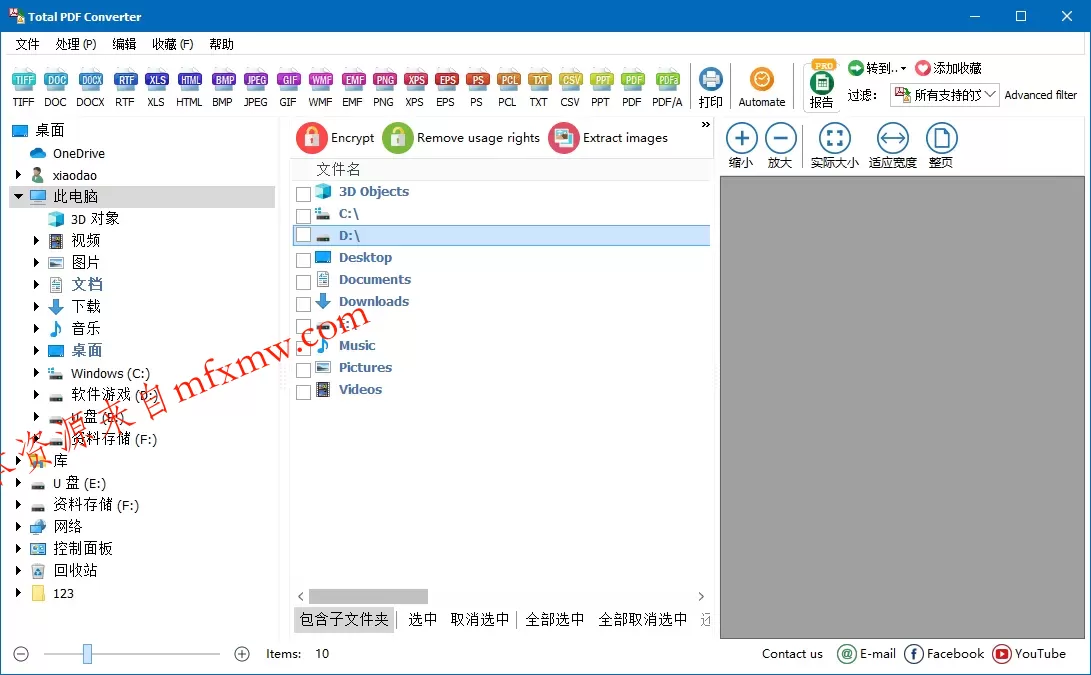Select XLS conversion icon
Image resolution: width=1091 pixels, height=675 pixels.
(157, 88)
